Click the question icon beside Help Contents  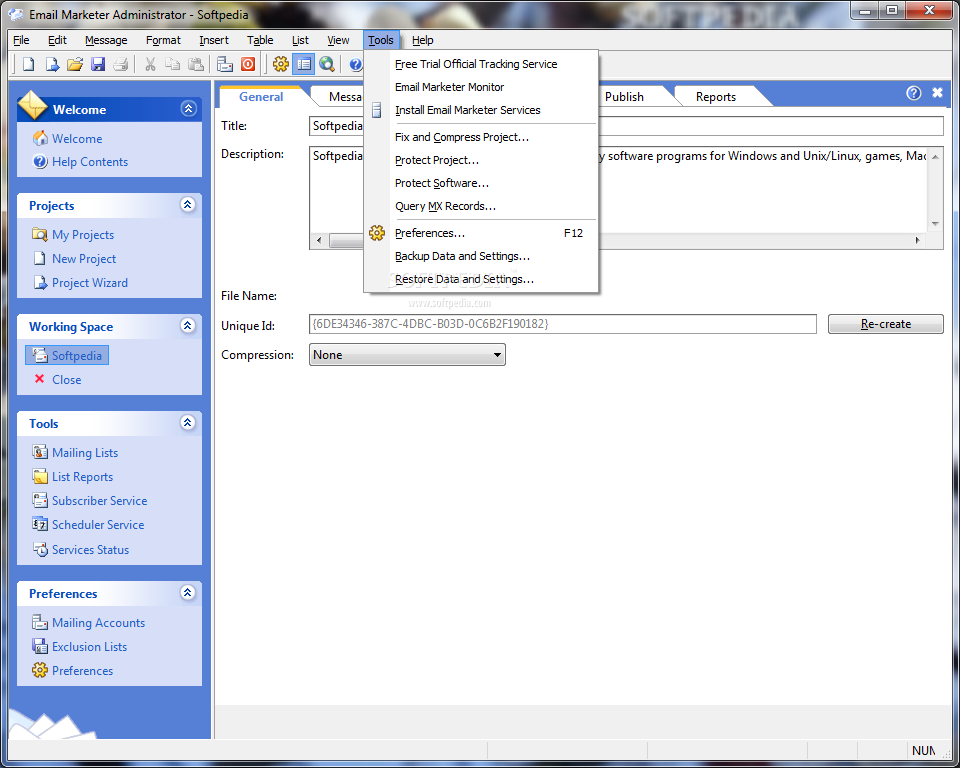[x=40, y=162]
